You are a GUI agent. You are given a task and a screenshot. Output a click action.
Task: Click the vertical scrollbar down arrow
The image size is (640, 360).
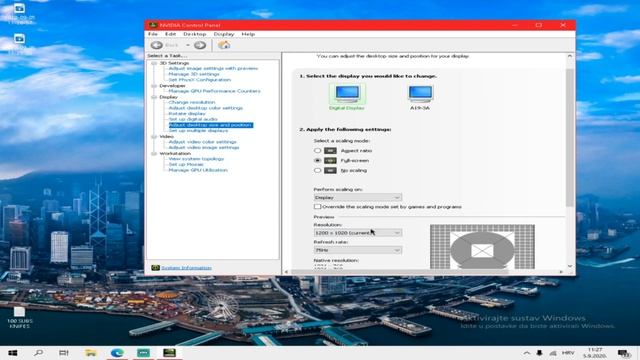coord(570,266)
